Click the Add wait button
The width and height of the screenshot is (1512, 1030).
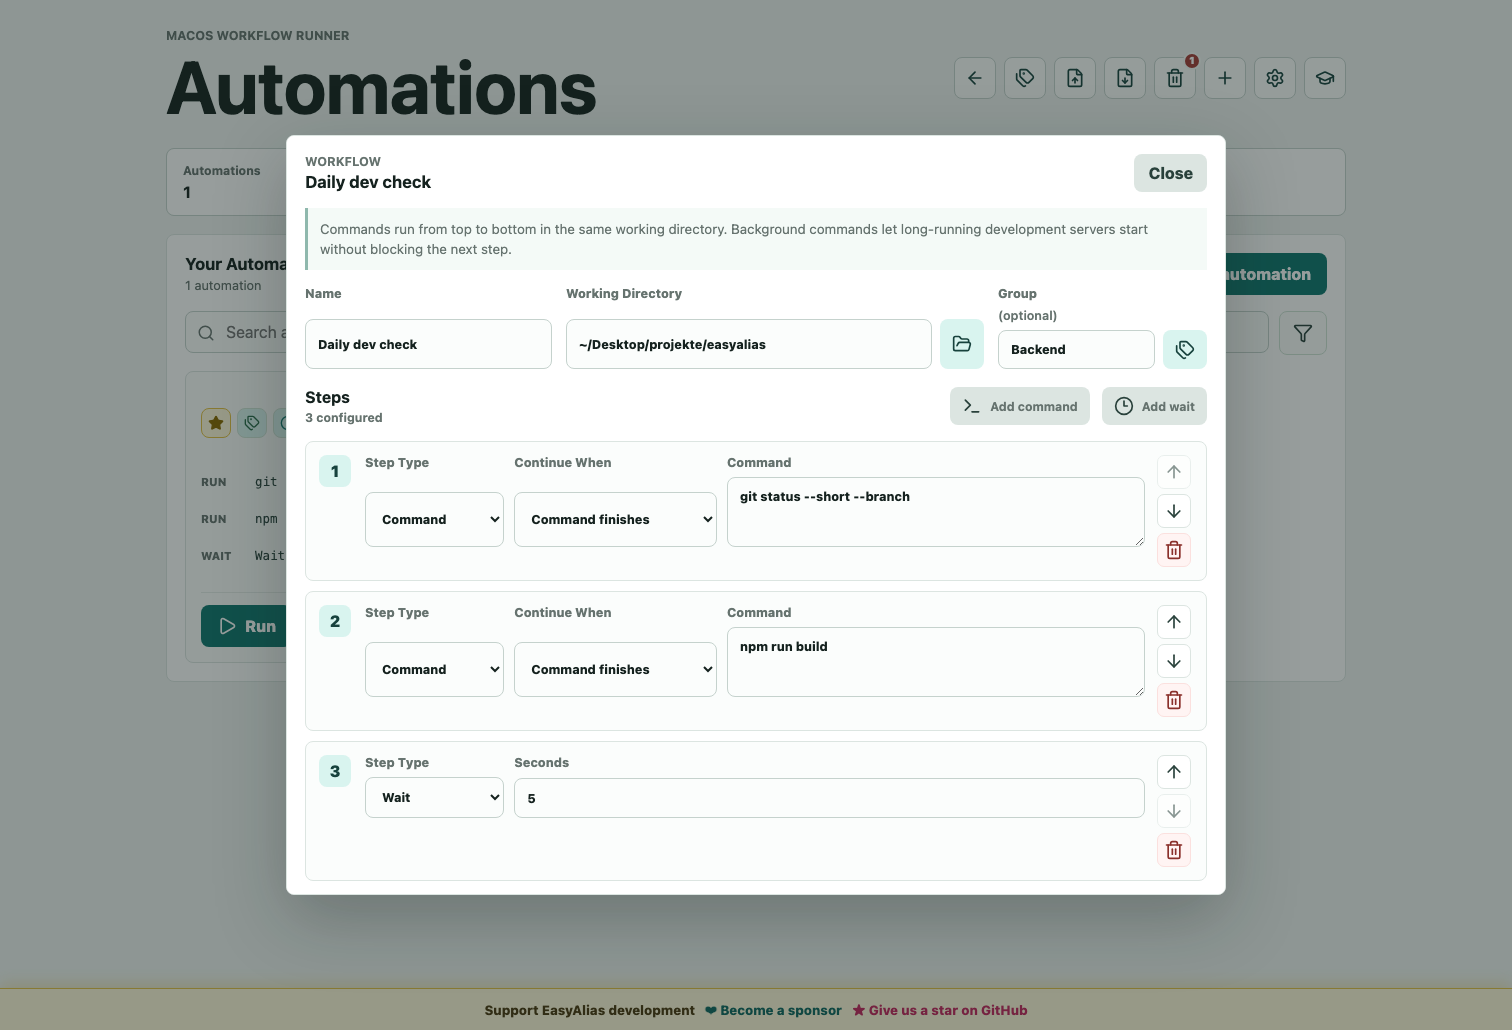point(1154,406)
